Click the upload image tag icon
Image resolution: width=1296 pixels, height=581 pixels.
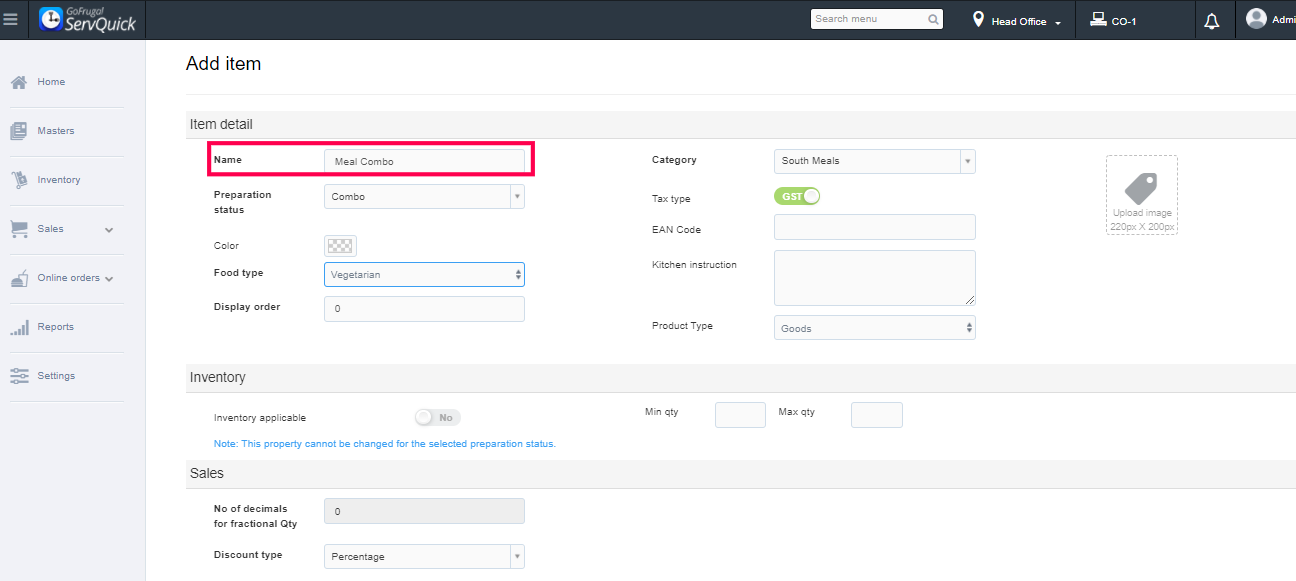point(1141,189)
